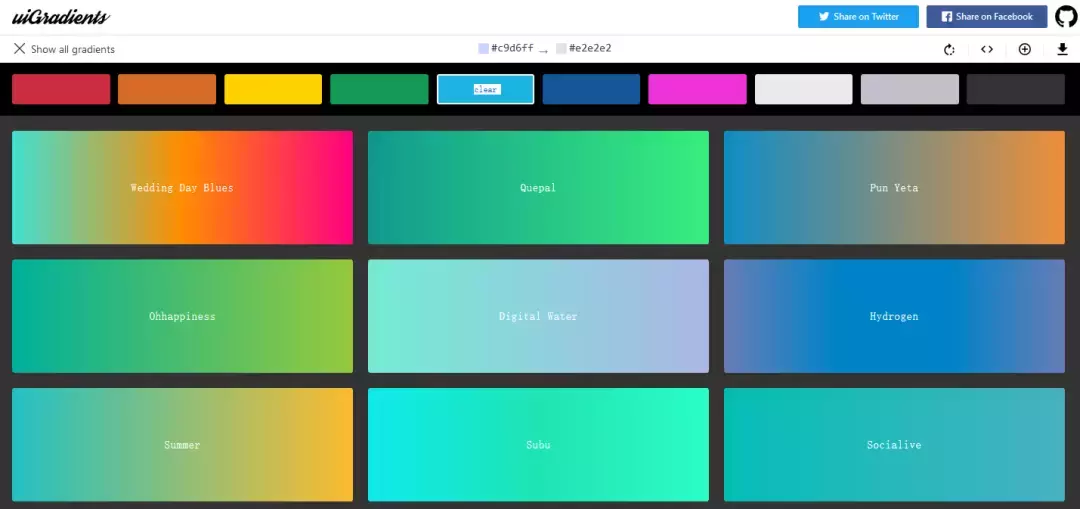Select the dark blue color filter swatch
This screenshot has height=509, width=1080.
[x=592, y=90]
